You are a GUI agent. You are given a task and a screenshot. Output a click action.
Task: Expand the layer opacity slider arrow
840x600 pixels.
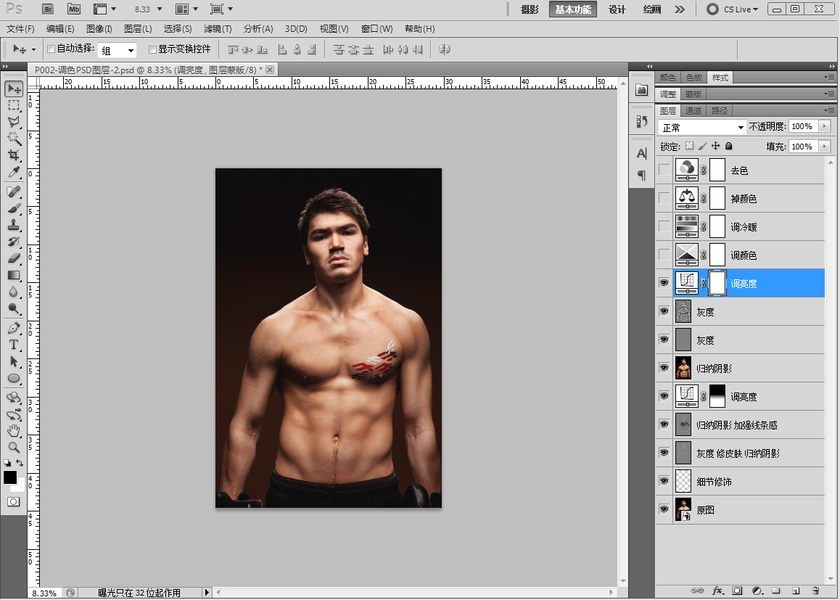(824, 128)
